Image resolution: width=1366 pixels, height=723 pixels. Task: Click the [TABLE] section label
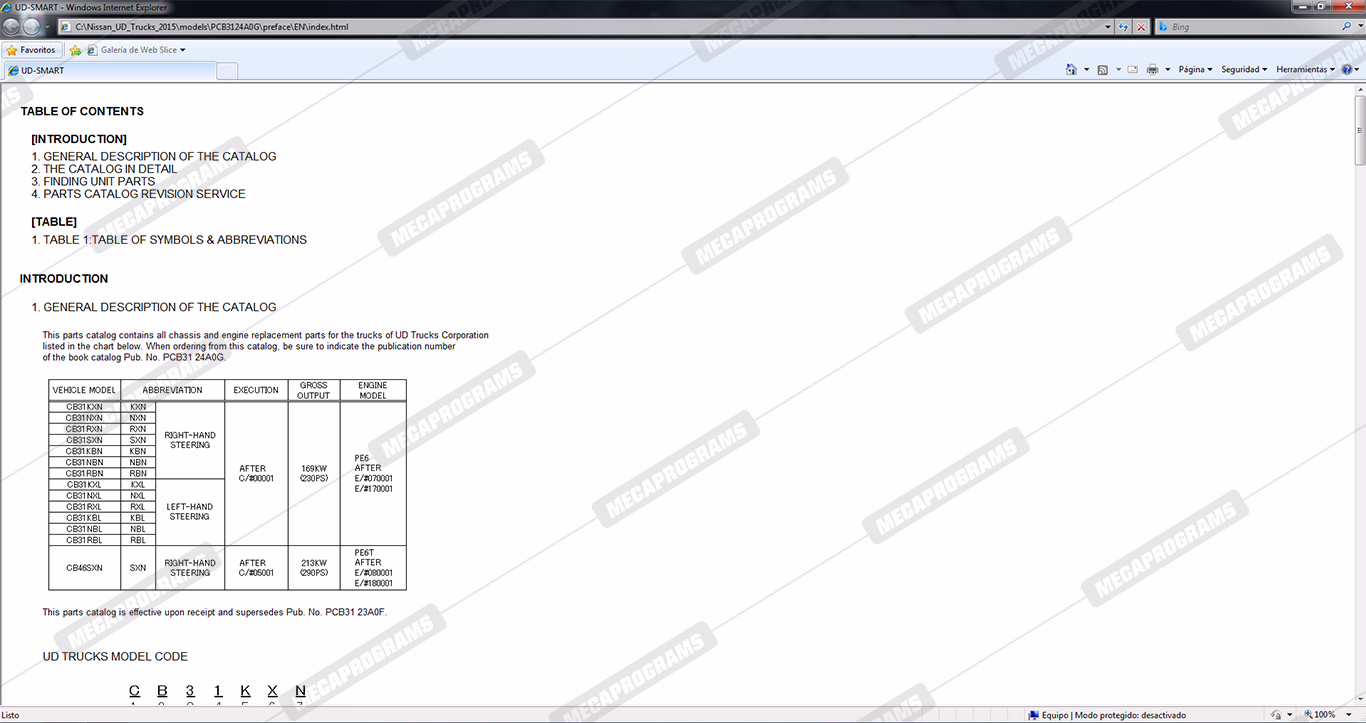[54, 222]
